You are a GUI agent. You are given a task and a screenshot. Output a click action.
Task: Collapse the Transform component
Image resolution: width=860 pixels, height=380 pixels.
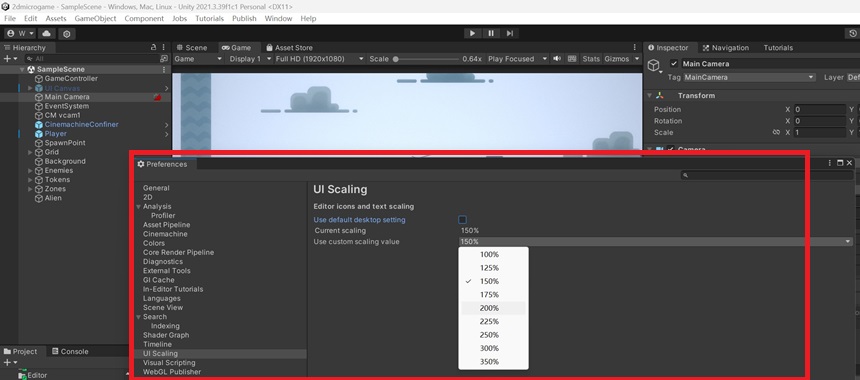pyautogui.click(x=649, y=95)
